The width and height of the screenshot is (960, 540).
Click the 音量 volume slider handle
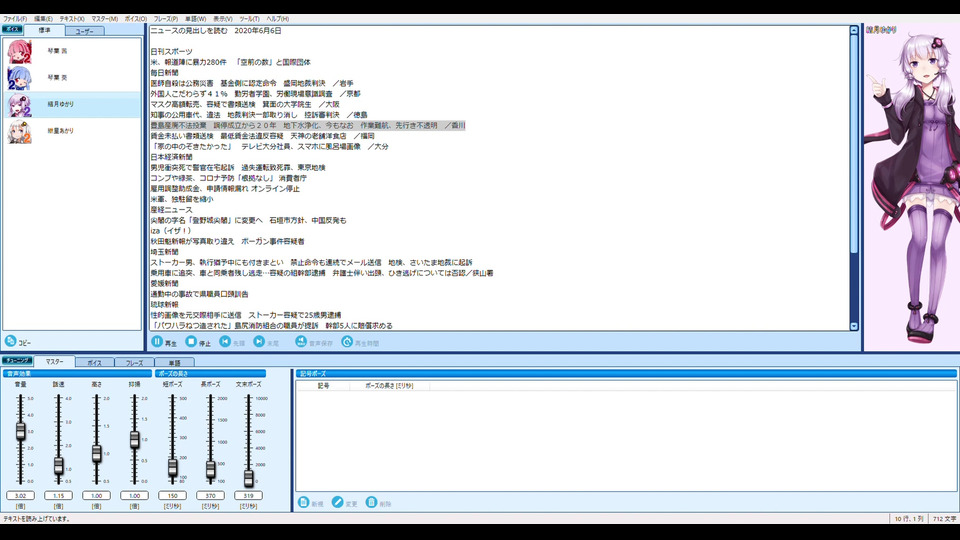coord(21,431)
